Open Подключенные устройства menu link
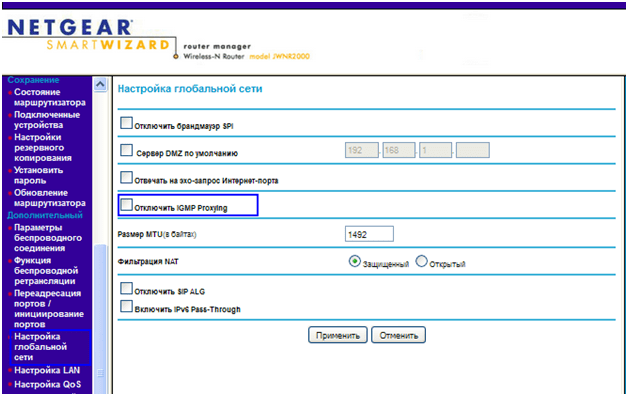This screenshot has width=628, height=396. 47,120
